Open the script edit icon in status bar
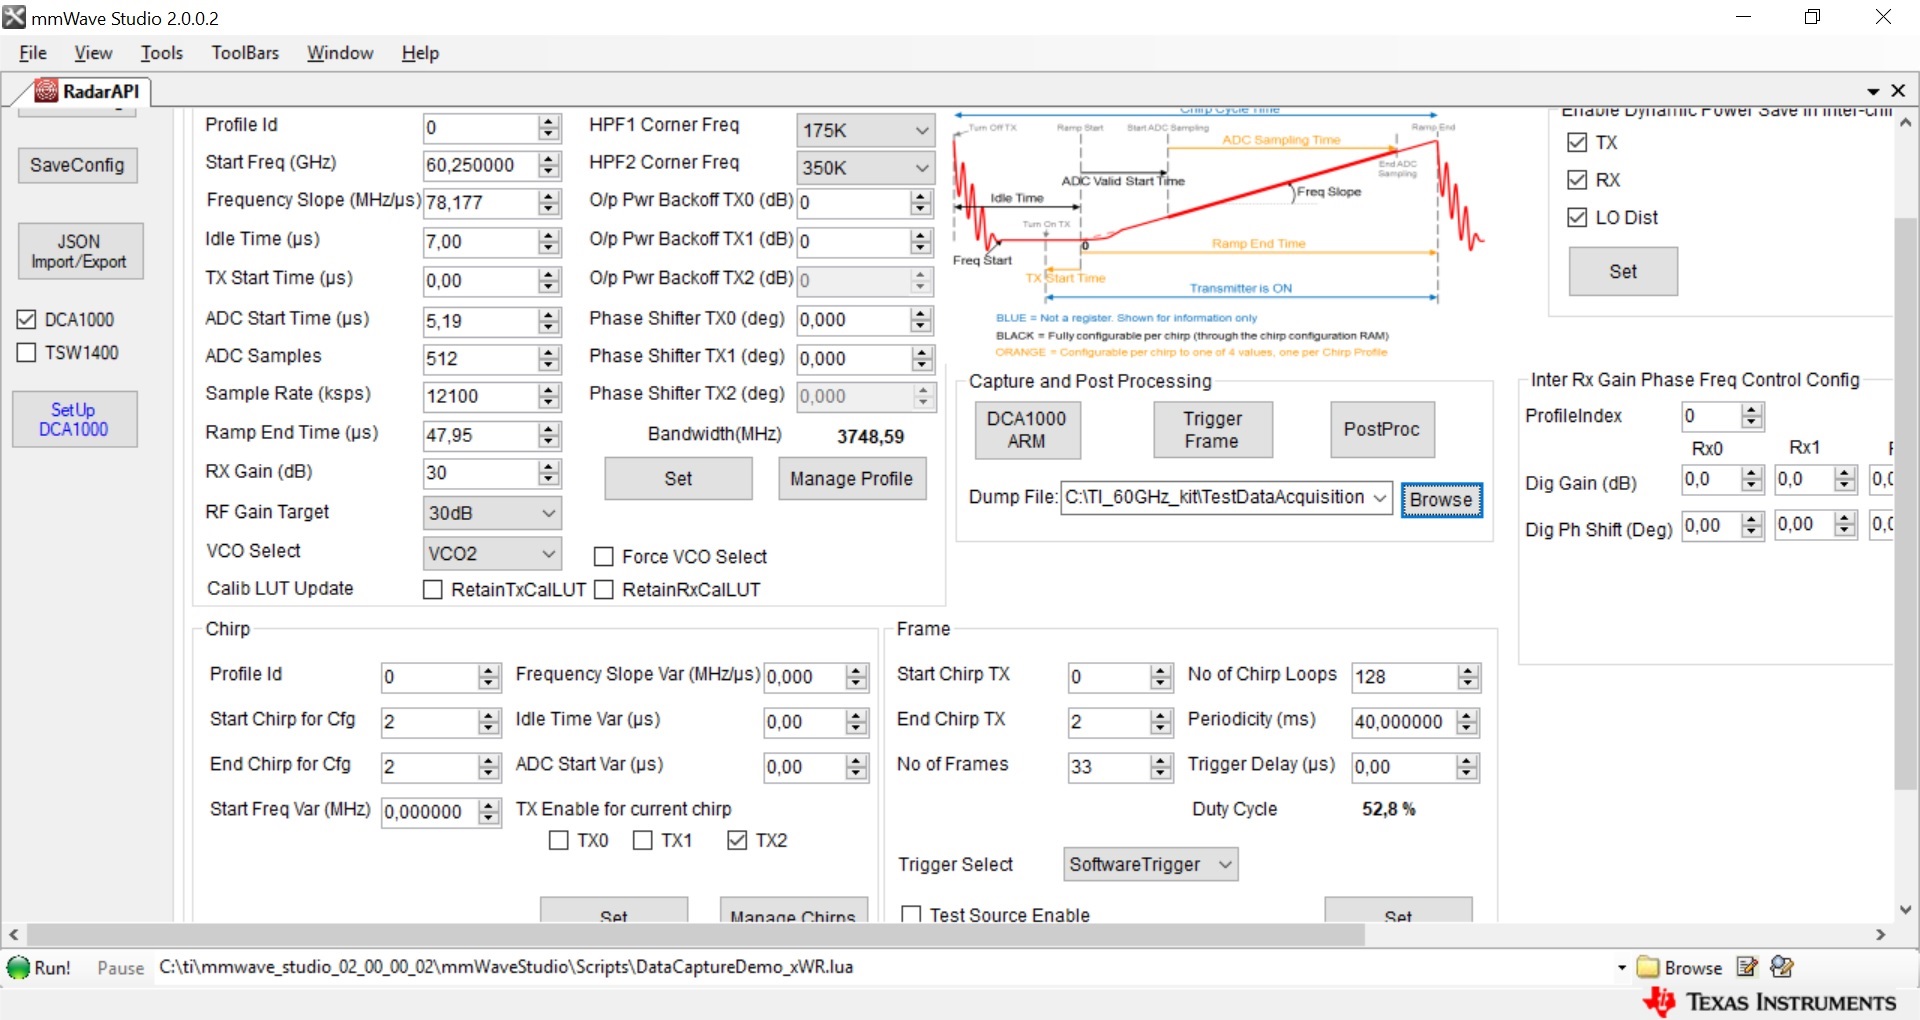Screen dimensions: 1920x1020 pyautogui.click(x=1747, y=967)
